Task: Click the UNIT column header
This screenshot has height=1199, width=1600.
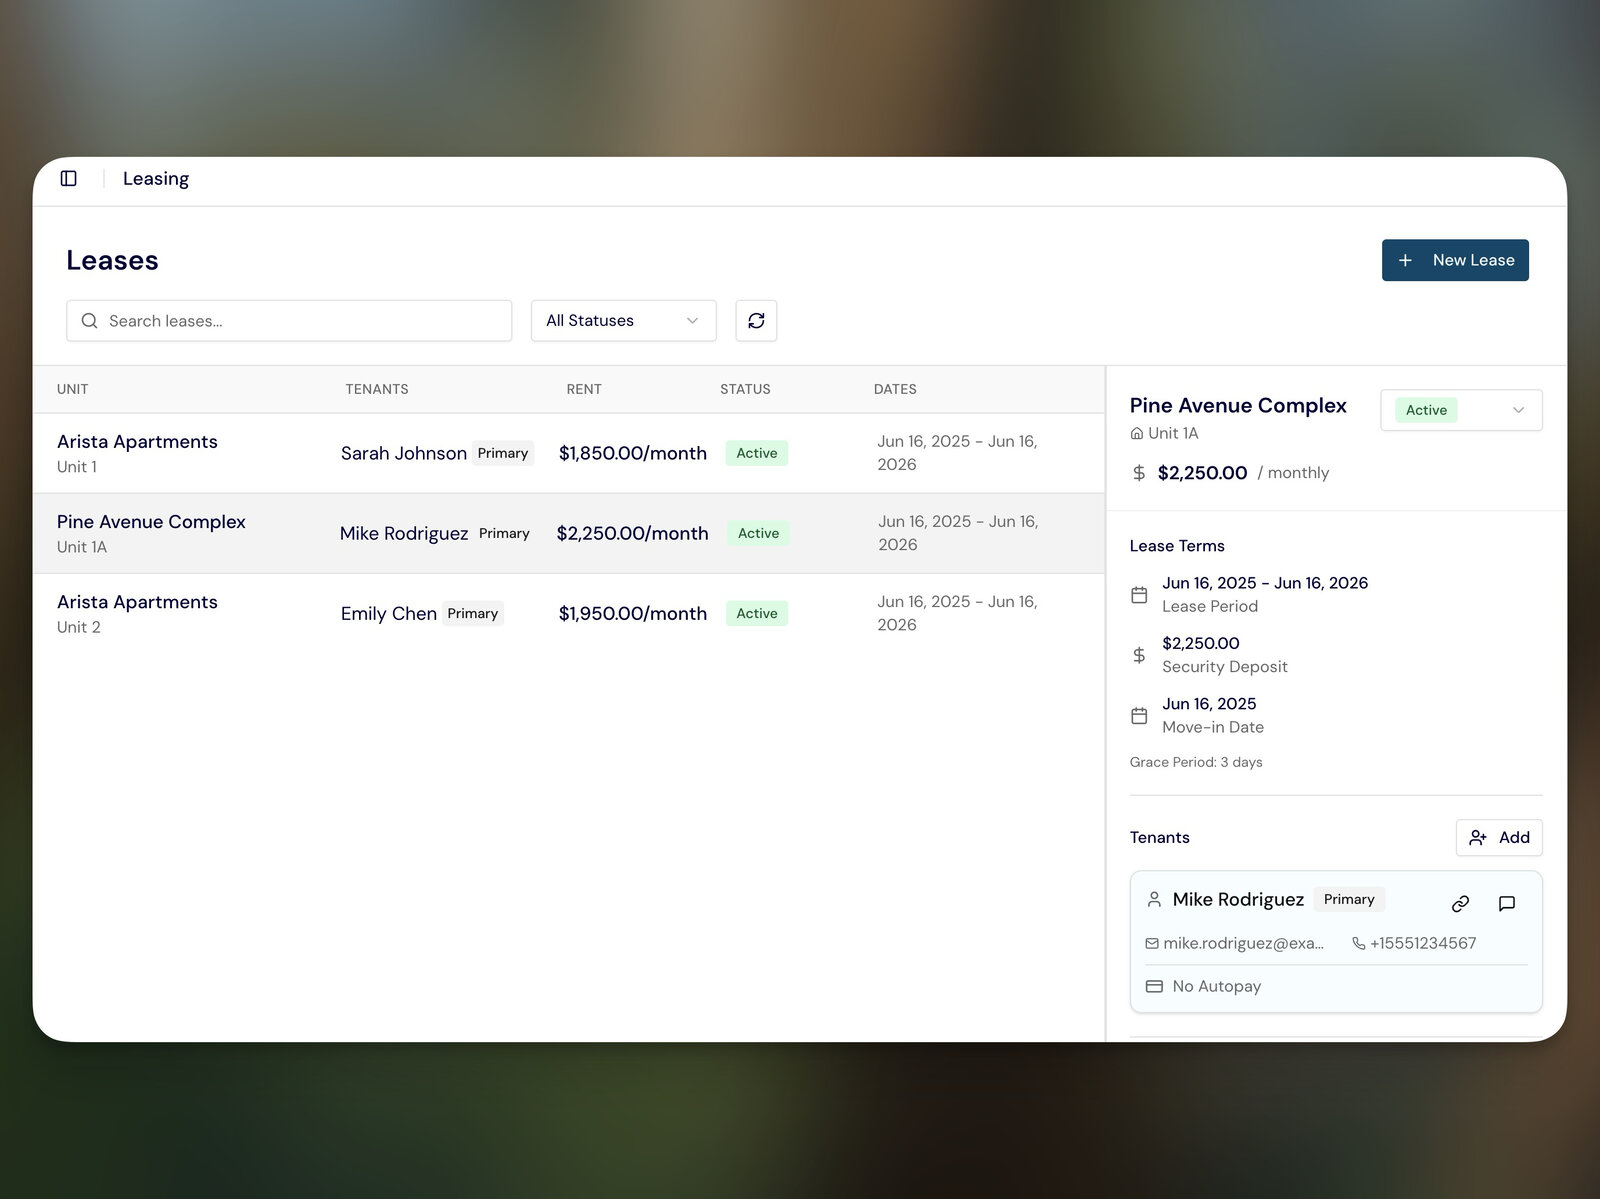Action: pyautogui.click(x=72, y=389)
